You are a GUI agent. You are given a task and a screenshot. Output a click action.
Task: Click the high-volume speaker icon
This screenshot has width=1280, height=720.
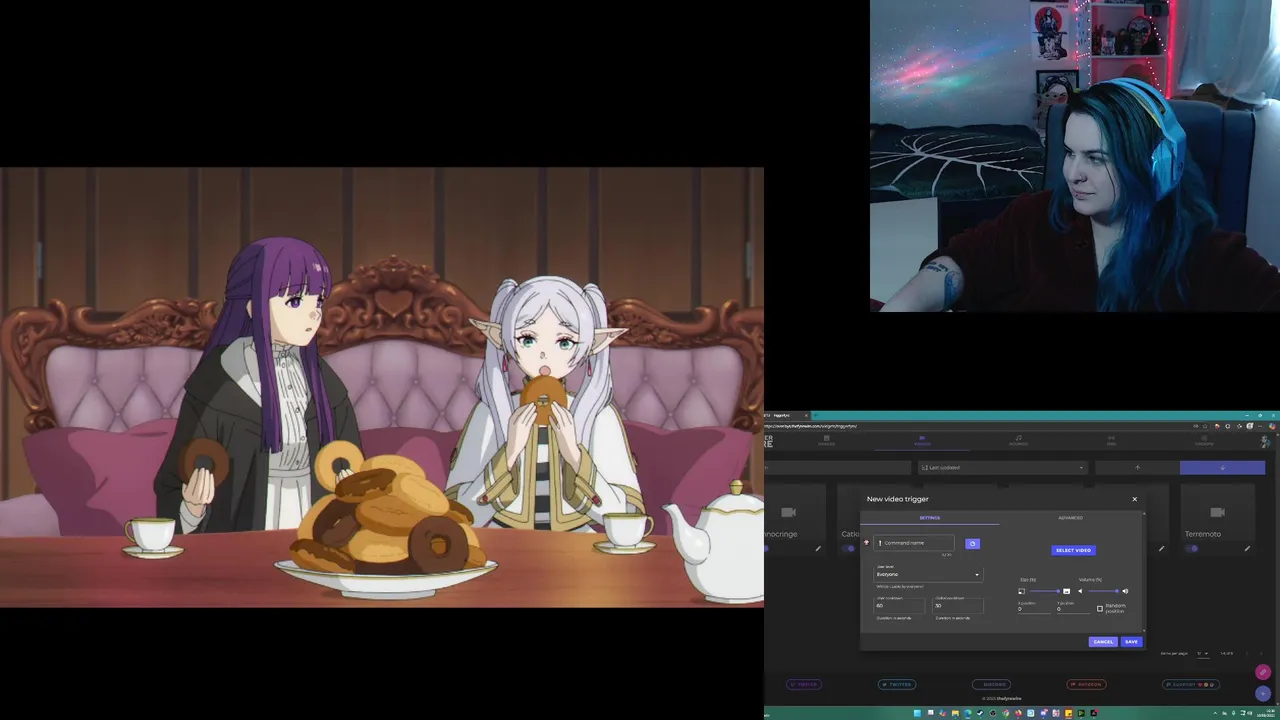[1125, 591]
